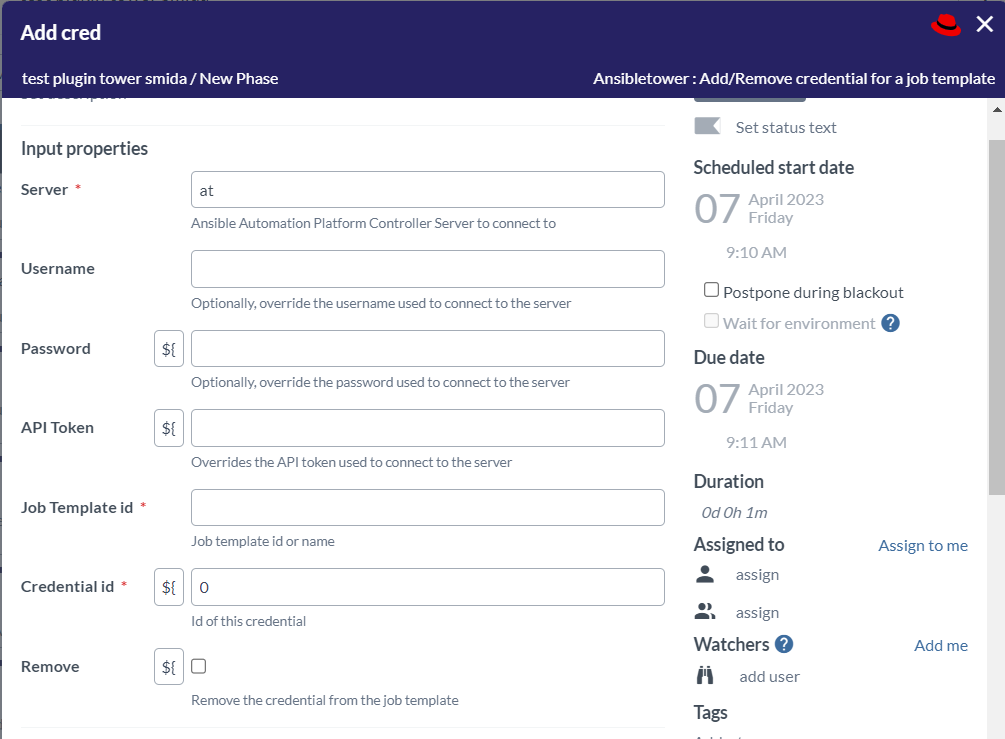The width and height of the screenshot is (1005, 739).
Task: Click Add me under Watchers
Action: (940, 645)
